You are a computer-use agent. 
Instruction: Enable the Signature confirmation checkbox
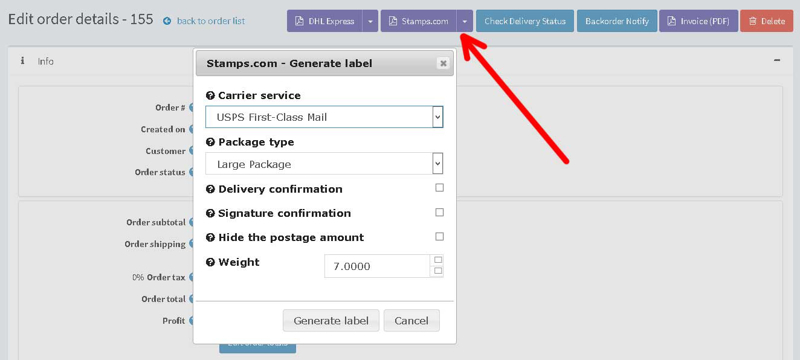(439, 212)
